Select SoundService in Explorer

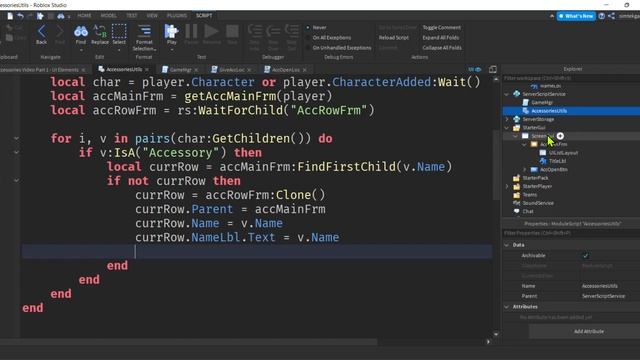tap(538, 203)
